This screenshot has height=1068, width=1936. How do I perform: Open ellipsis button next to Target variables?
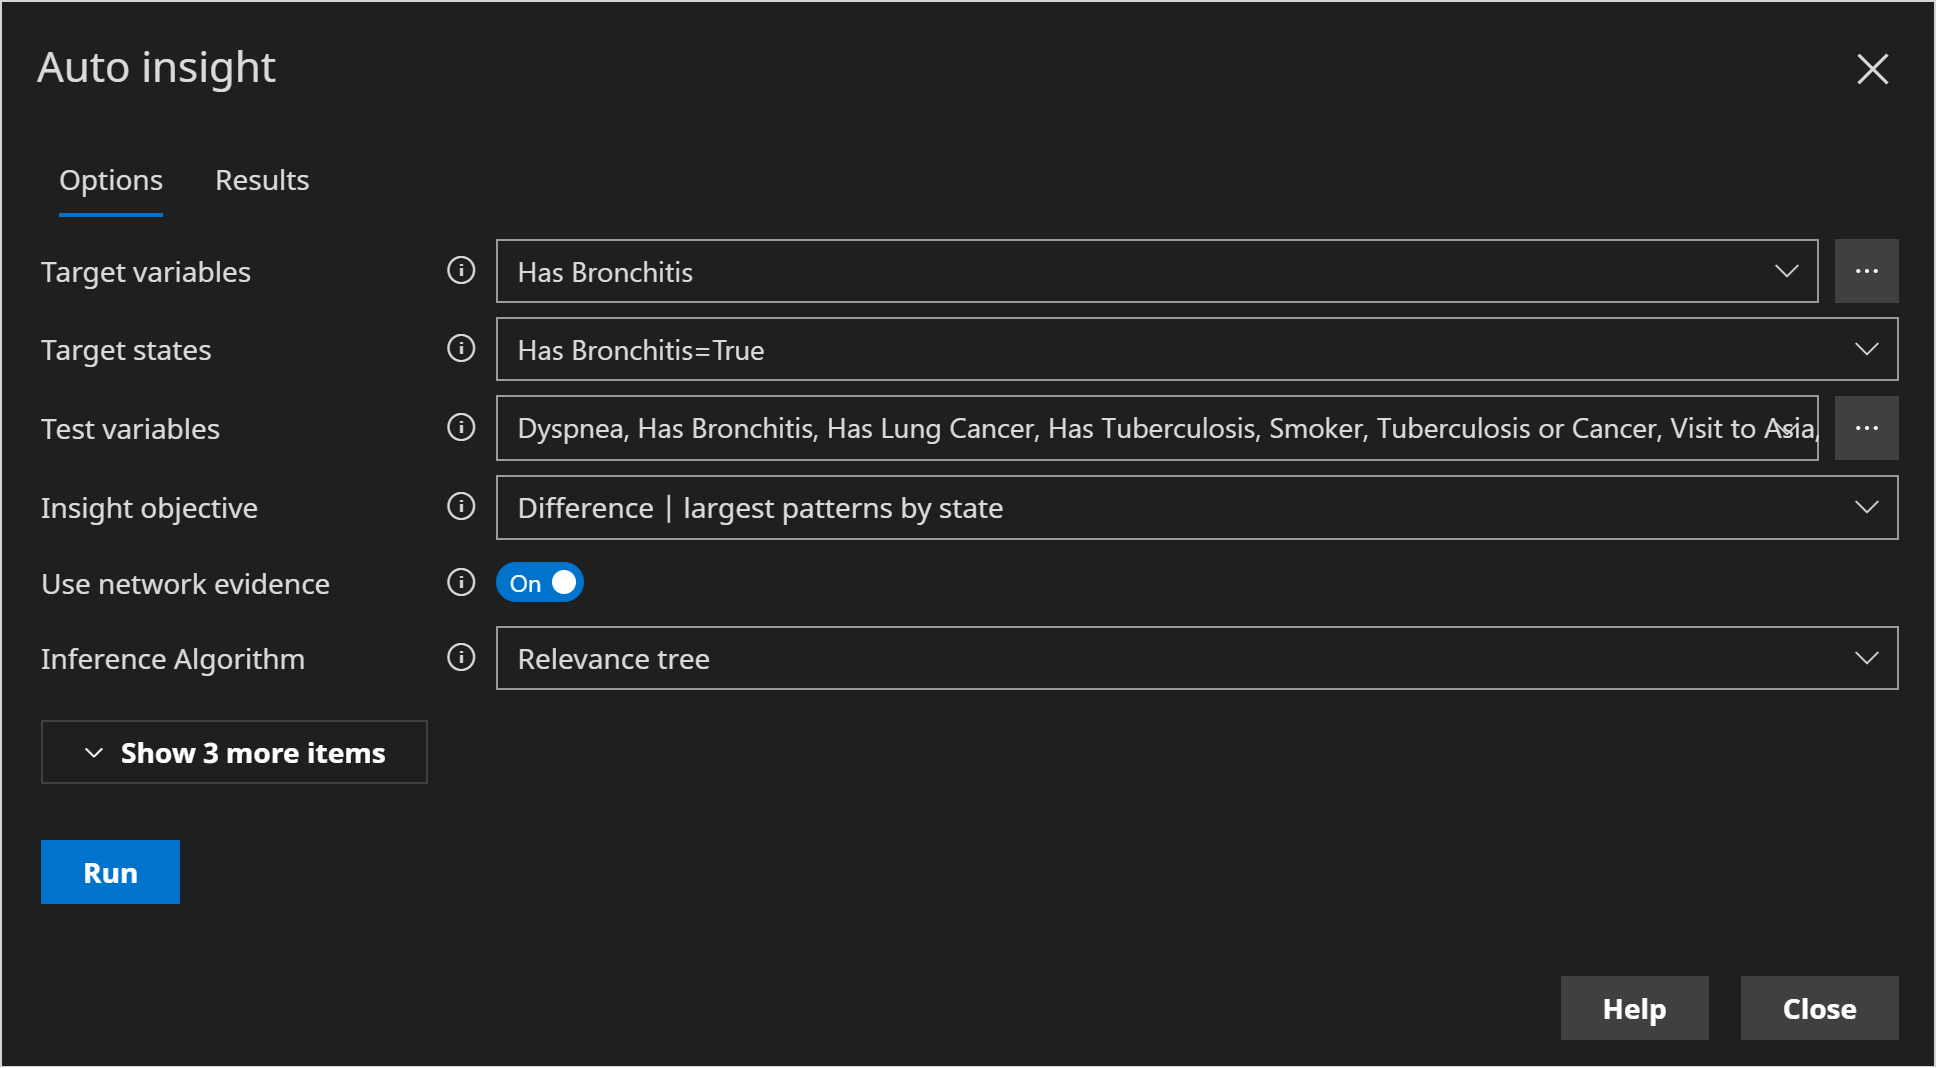(1866, 271)
